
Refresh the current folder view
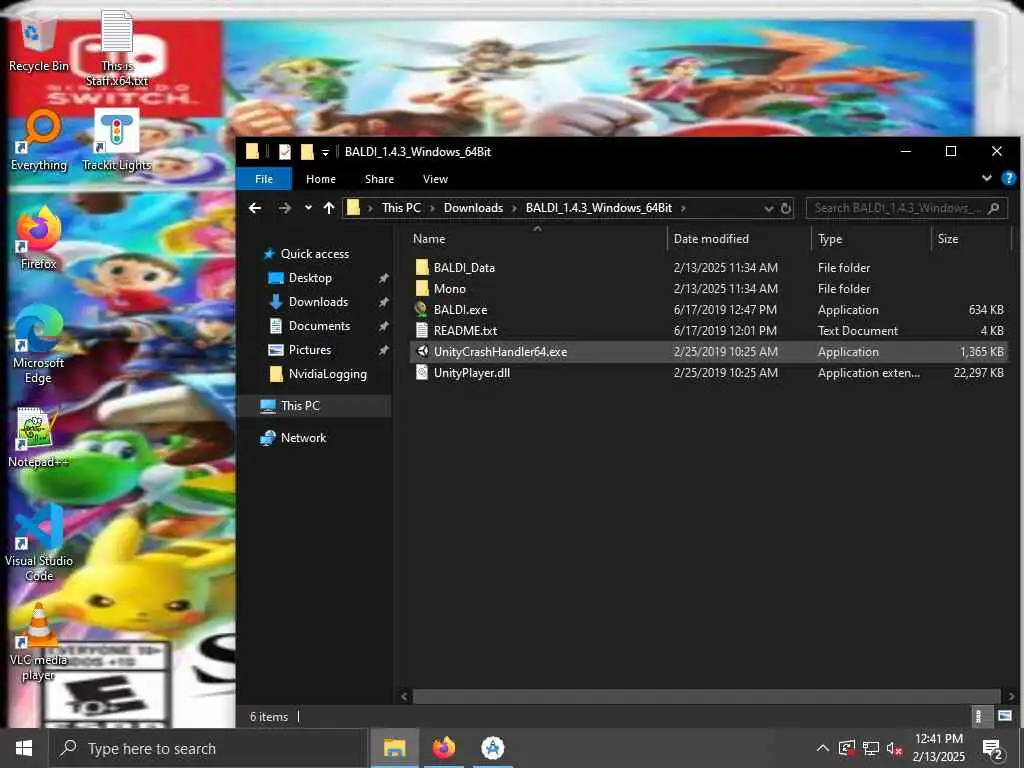pyautogui.click(x=786, y=208)
